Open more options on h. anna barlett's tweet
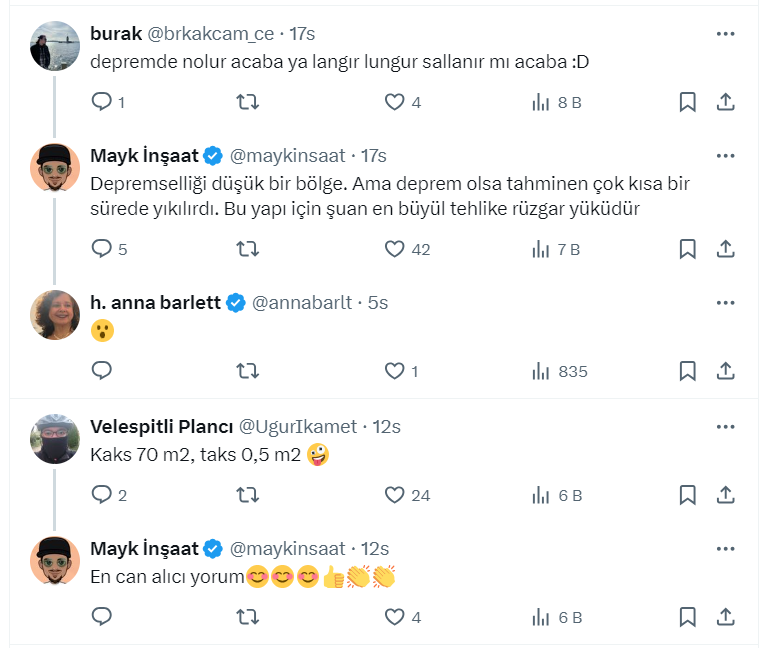The width and height of the screenshot is (780, 648). pyautogui.click(x=726, y=303)
